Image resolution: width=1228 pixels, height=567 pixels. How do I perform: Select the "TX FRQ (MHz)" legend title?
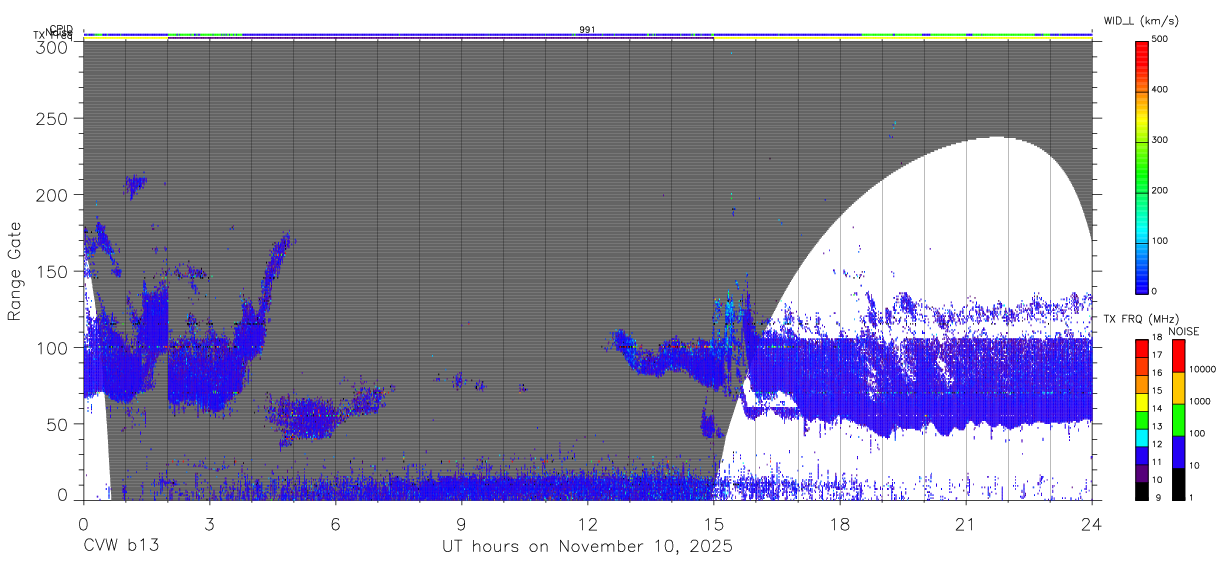click(1143, 319)
